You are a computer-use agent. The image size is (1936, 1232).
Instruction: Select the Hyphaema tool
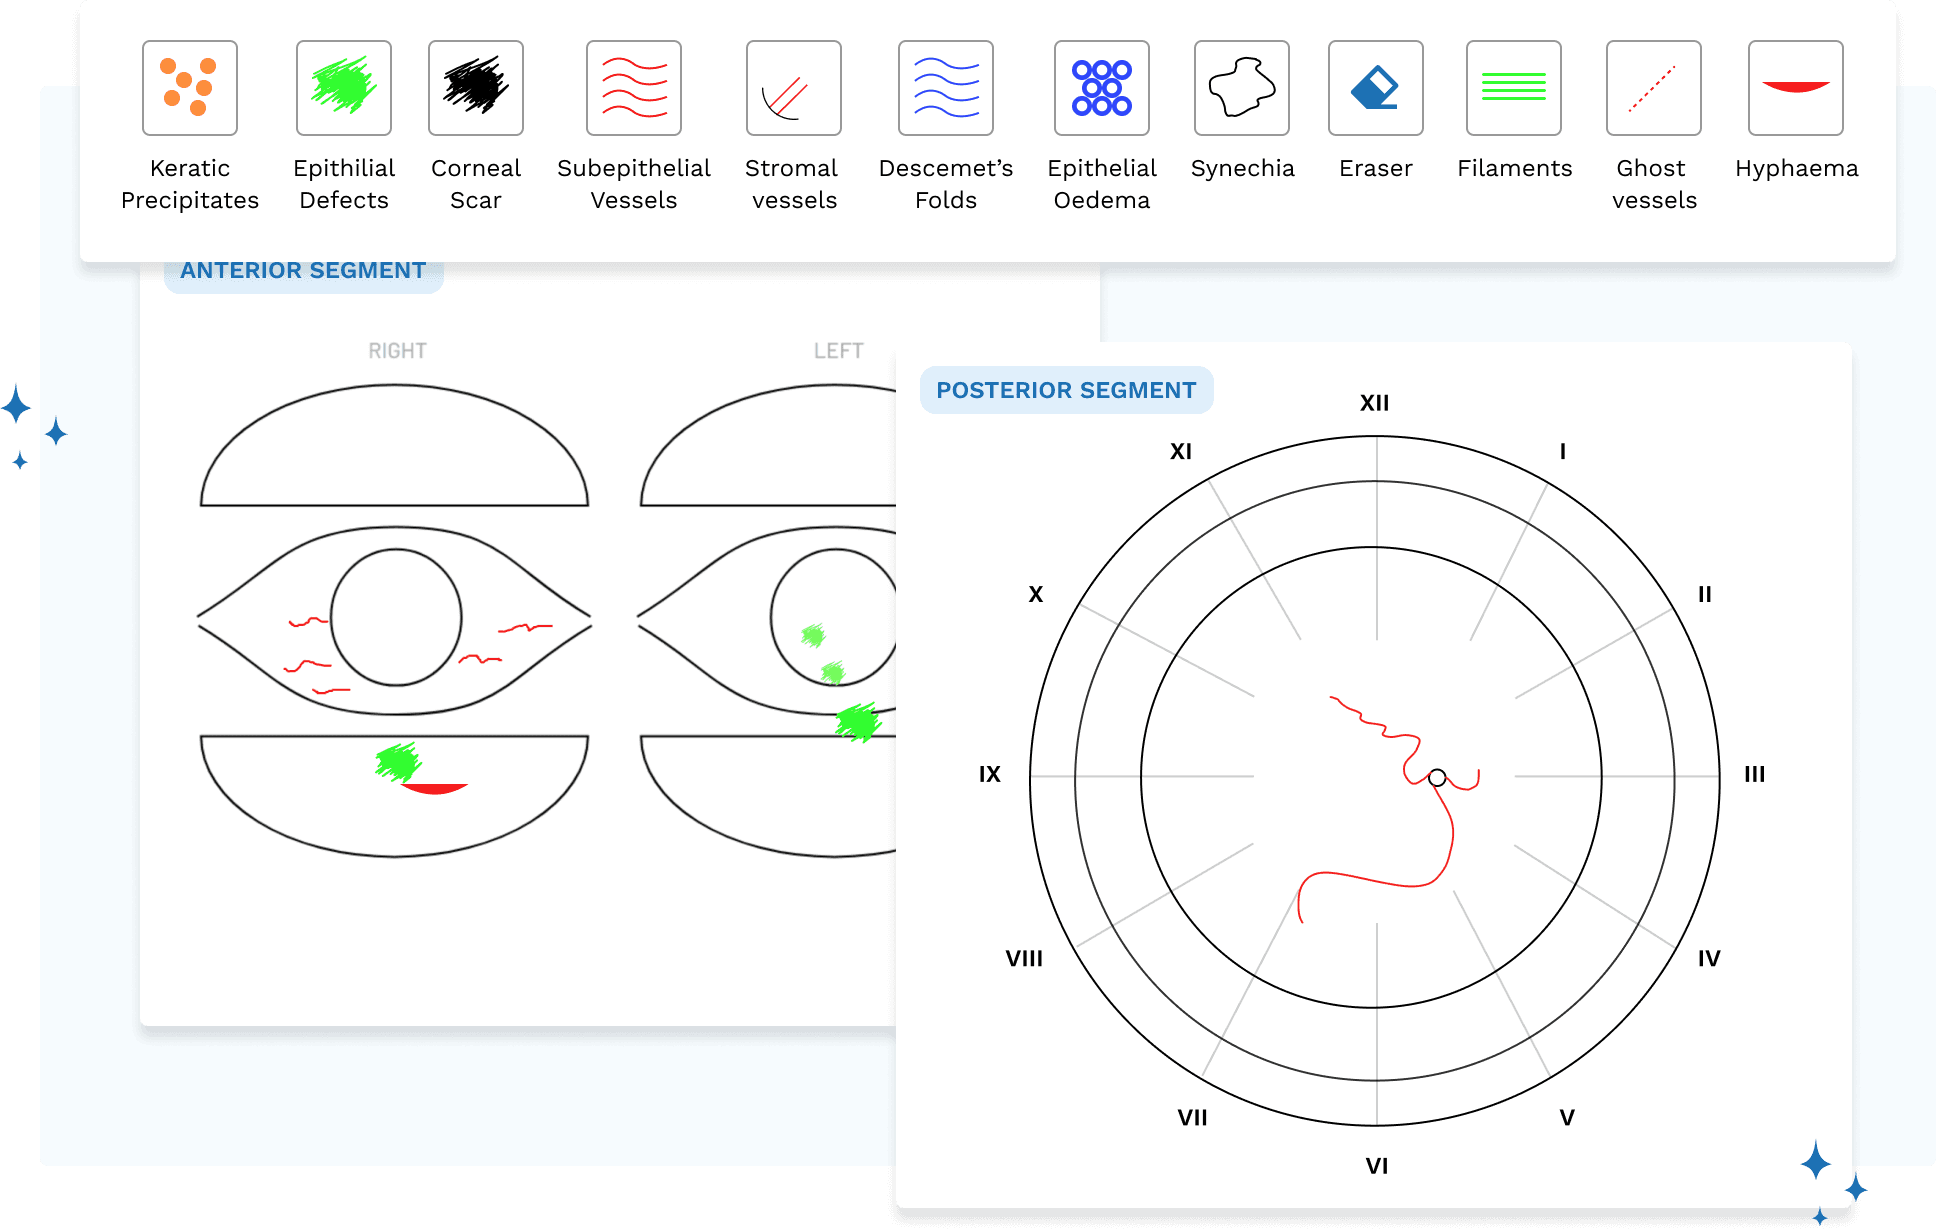[1794, 87]
